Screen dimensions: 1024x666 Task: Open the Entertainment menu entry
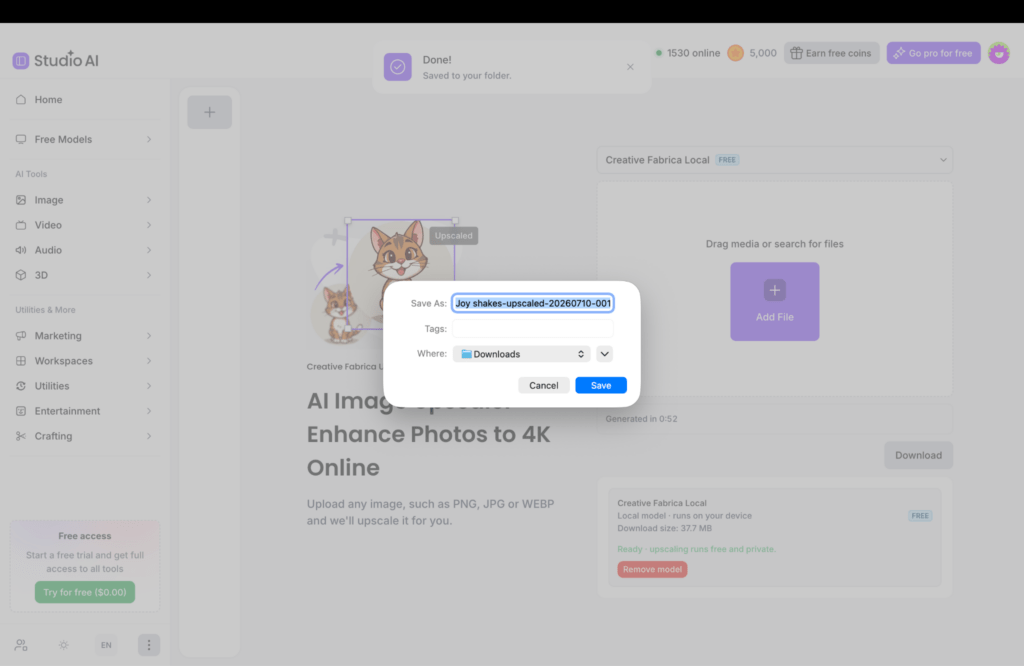click(85, 411)
